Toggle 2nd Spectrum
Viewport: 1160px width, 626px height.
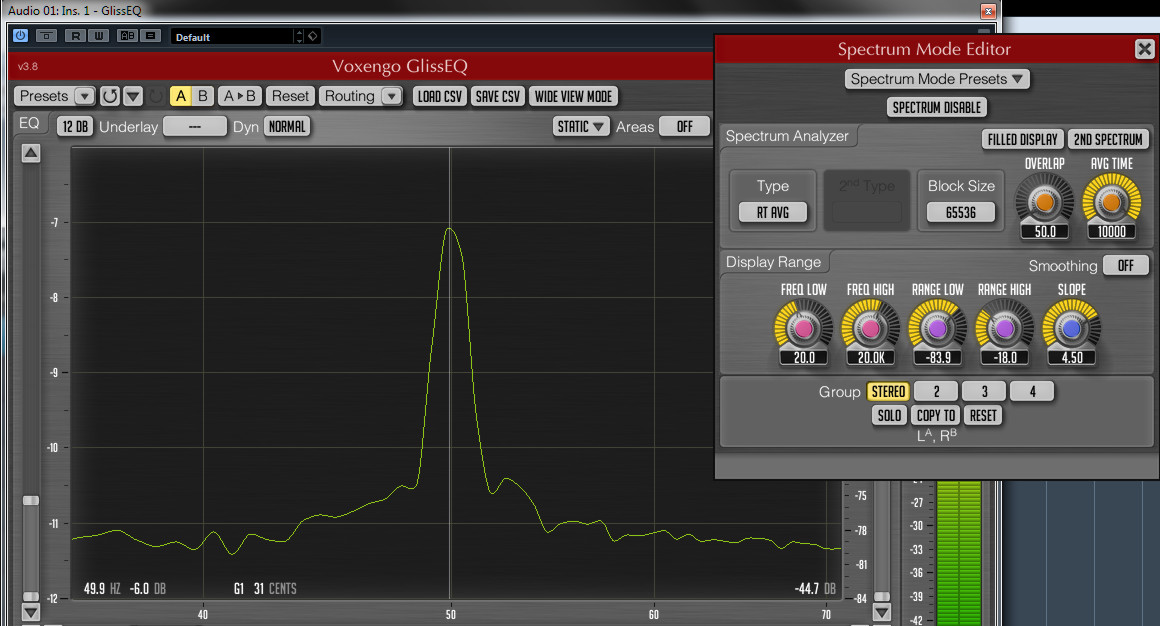tap(1108, 139)
